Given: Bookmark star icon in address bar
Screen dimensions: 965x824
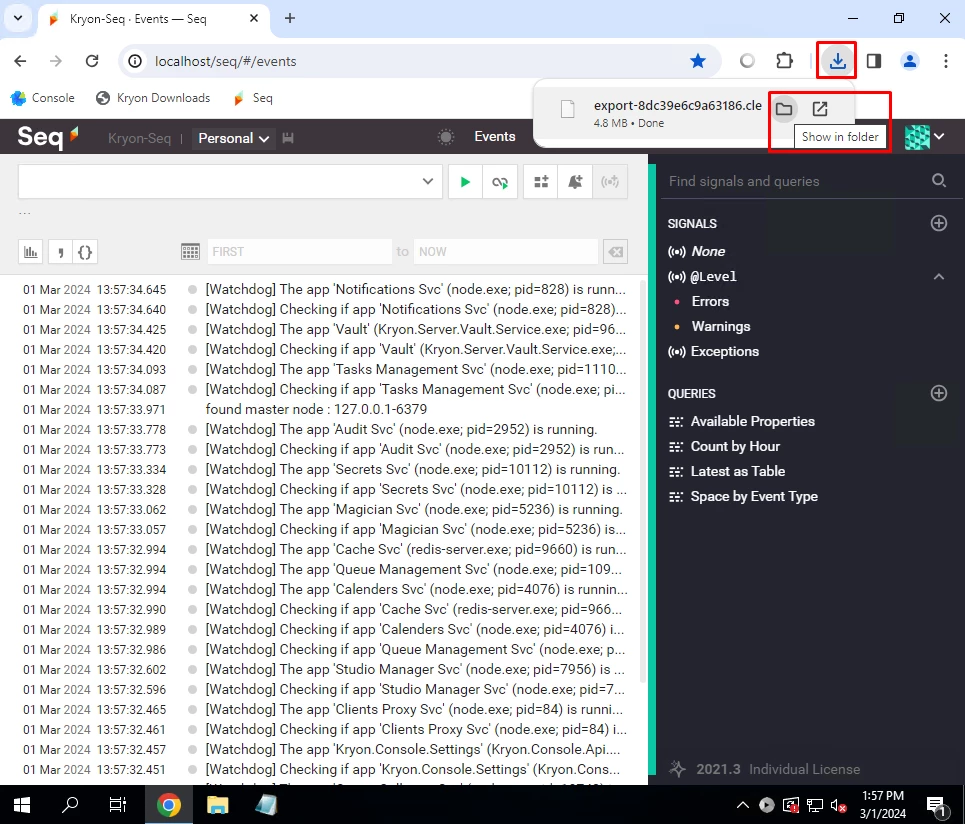Looking at the screenshot, I should click(697, 61).
